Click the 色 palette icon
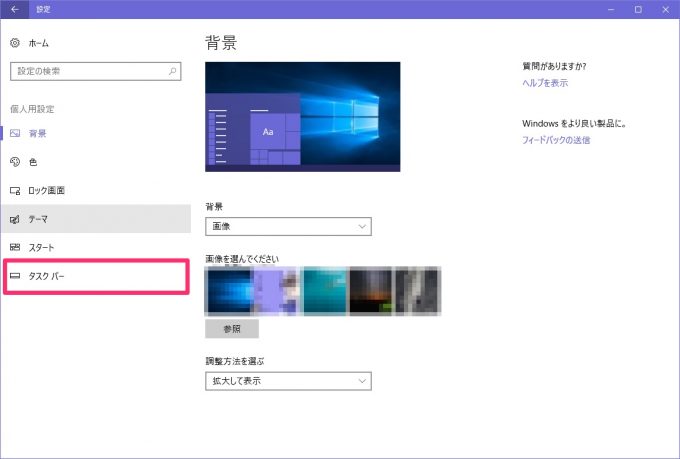The image size is (680, 459). (x=15, y=162)
